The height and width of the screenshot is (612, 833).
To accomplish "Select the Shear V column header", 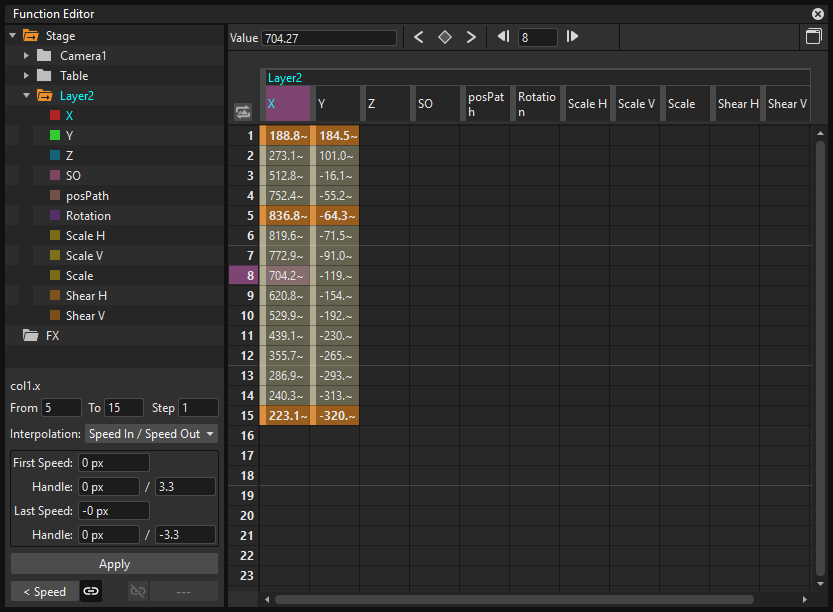I will (787, 104).
